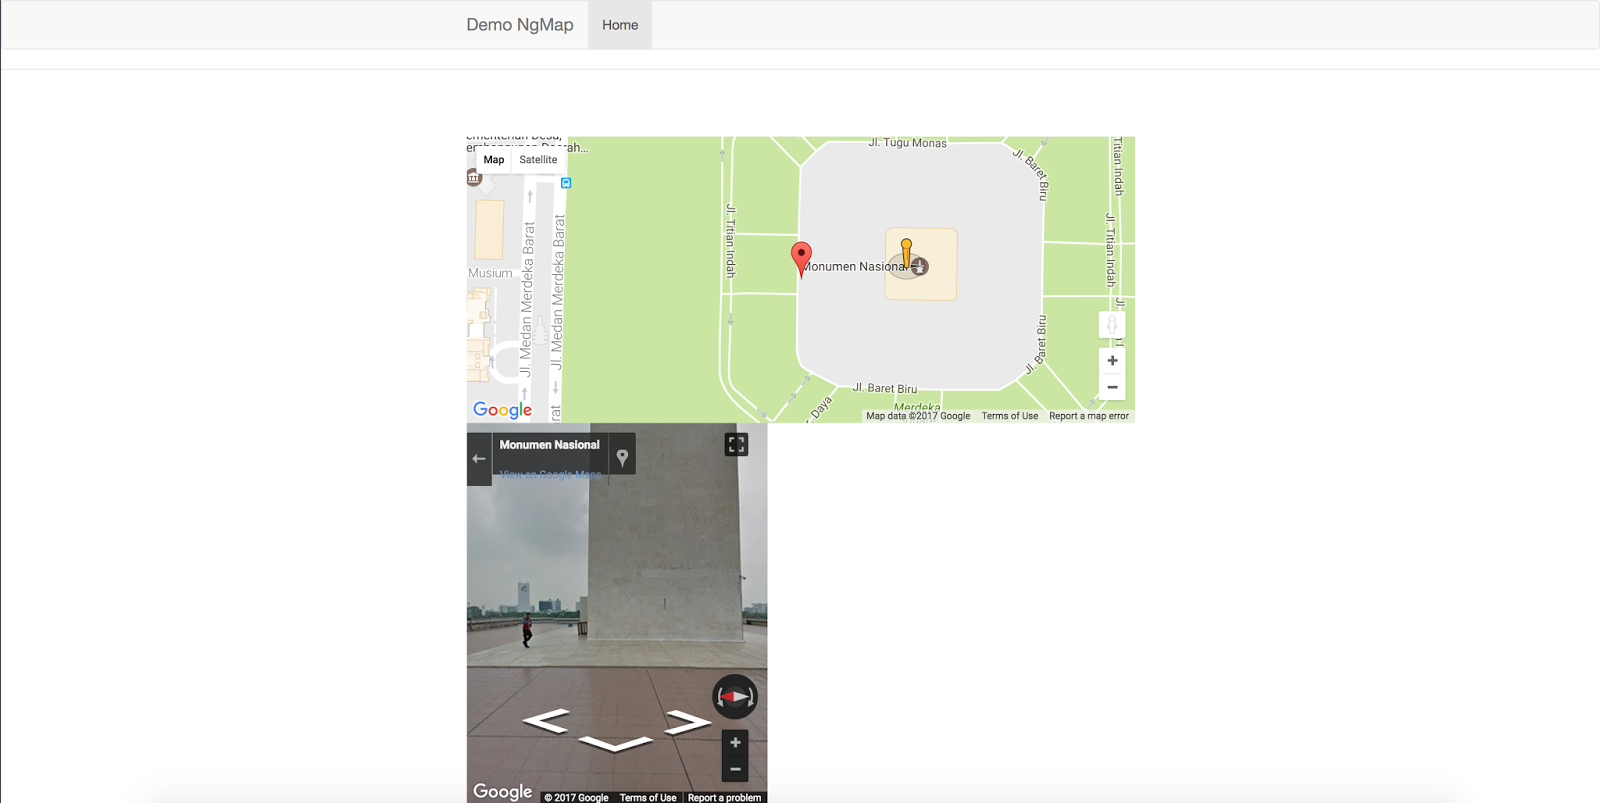Move left with Street View arrow
This screenshot has height=803, width=1600.
pyautogui.click(x=546, y=720)
